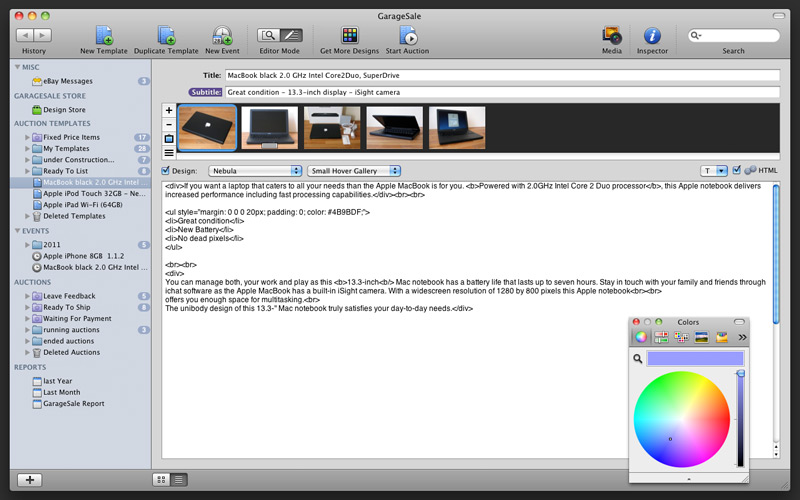Open the Small Hover Gallery dropdown
The height and width of the screenshot is (500, 800).
point(354,171)
